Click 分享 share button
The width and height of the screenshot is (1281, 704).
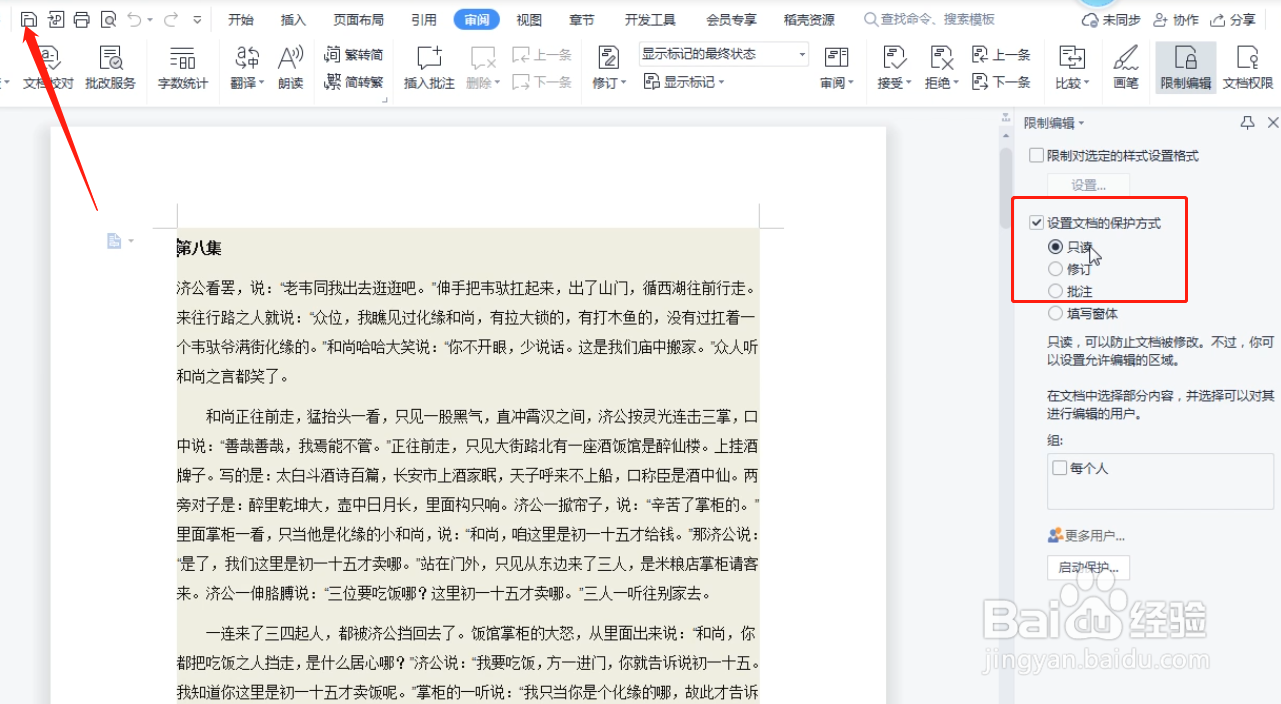[1233, 20]
